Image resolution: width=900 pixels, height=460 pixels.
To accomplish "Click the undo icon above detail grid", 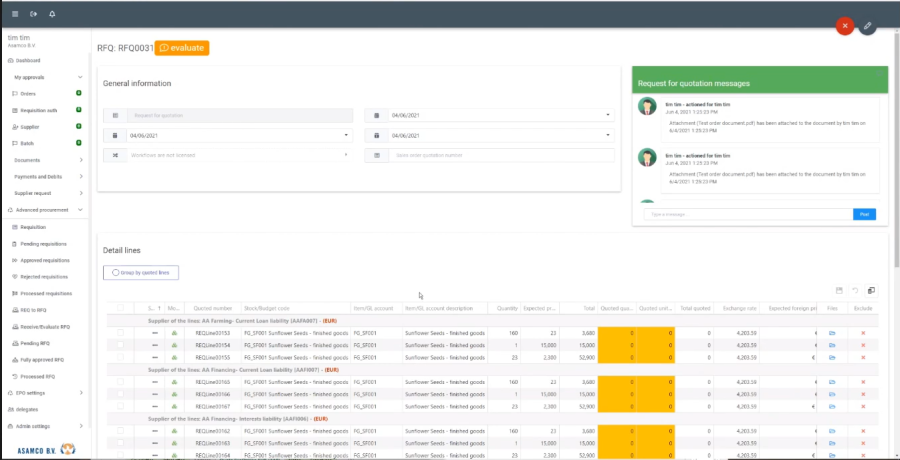I will coord(855,290).
